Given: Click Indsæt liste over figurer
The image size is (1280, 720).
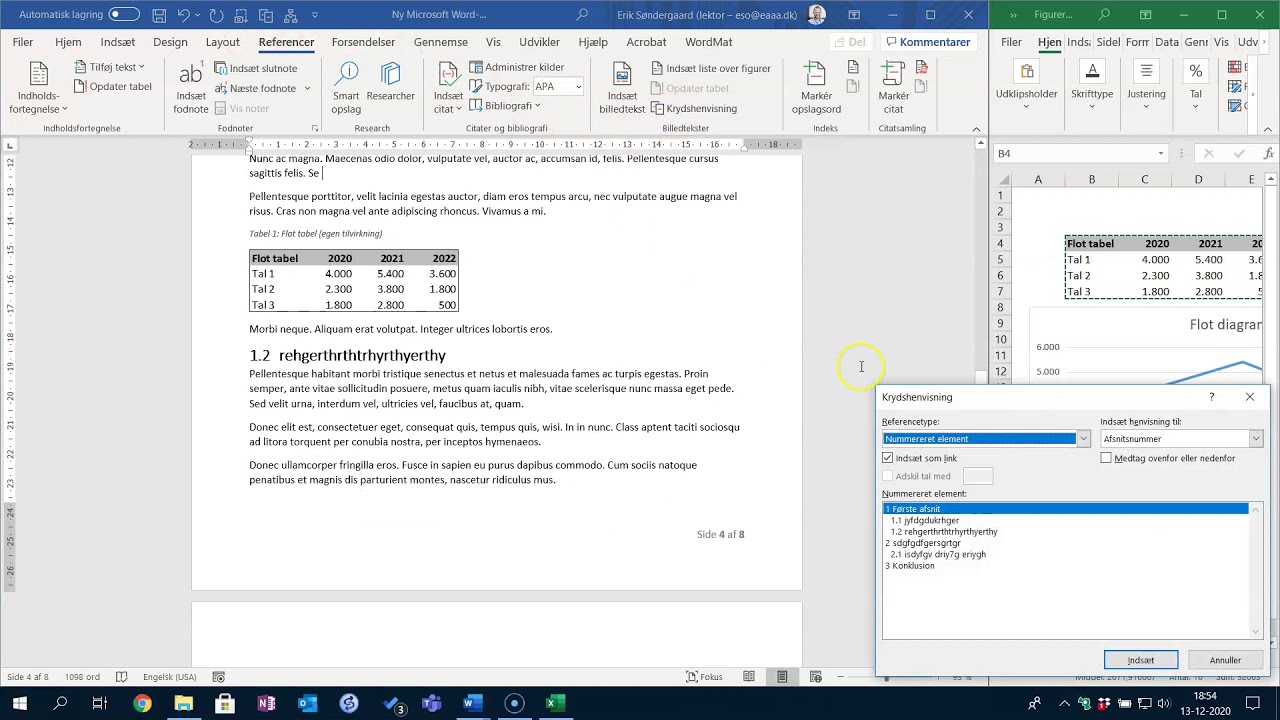Looking at the screenshot, I should (x=711, y=68).
